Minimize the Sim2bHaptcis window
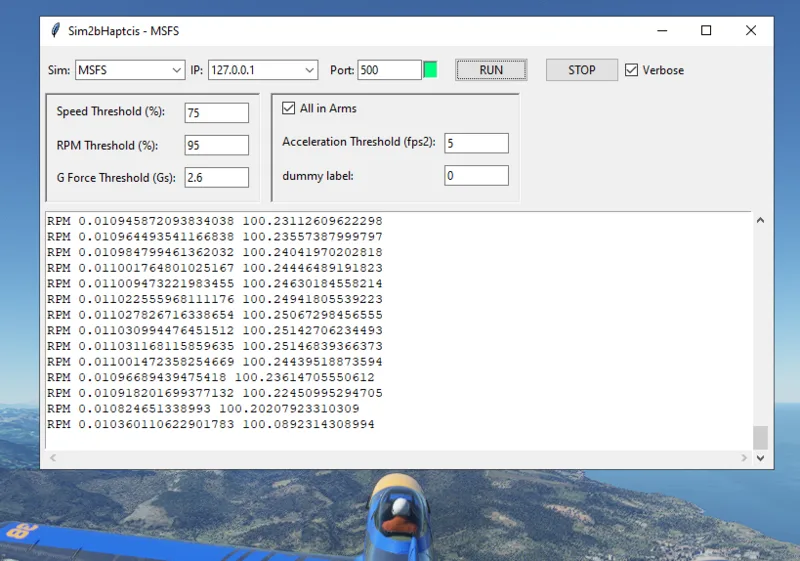This screenshot has width=800, height=561. (662, 31)
